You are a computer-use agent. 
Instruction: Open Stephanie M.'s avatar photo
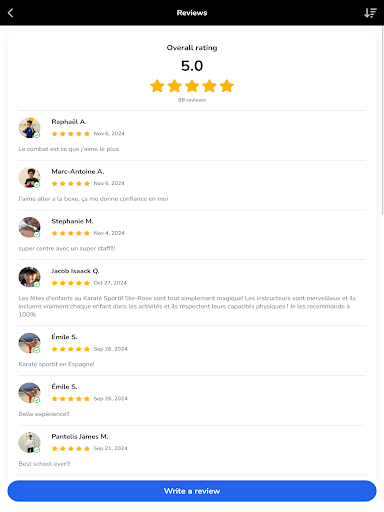click(x=29, y=227)
